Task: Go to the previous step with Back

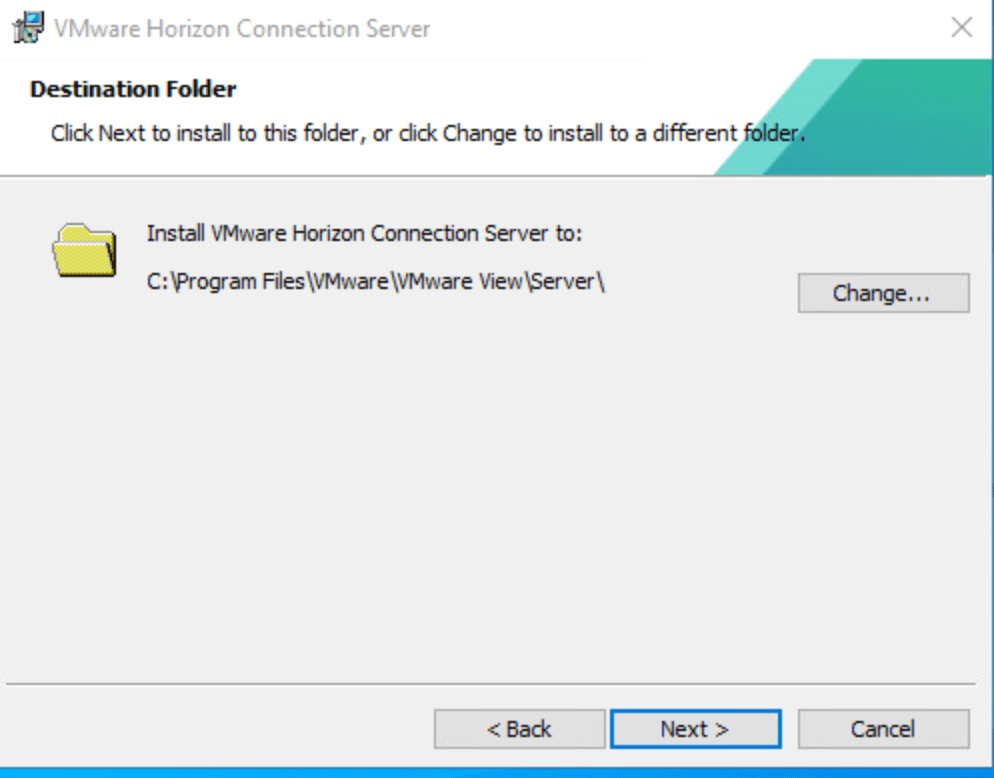Action: click(x=519, y=729)
